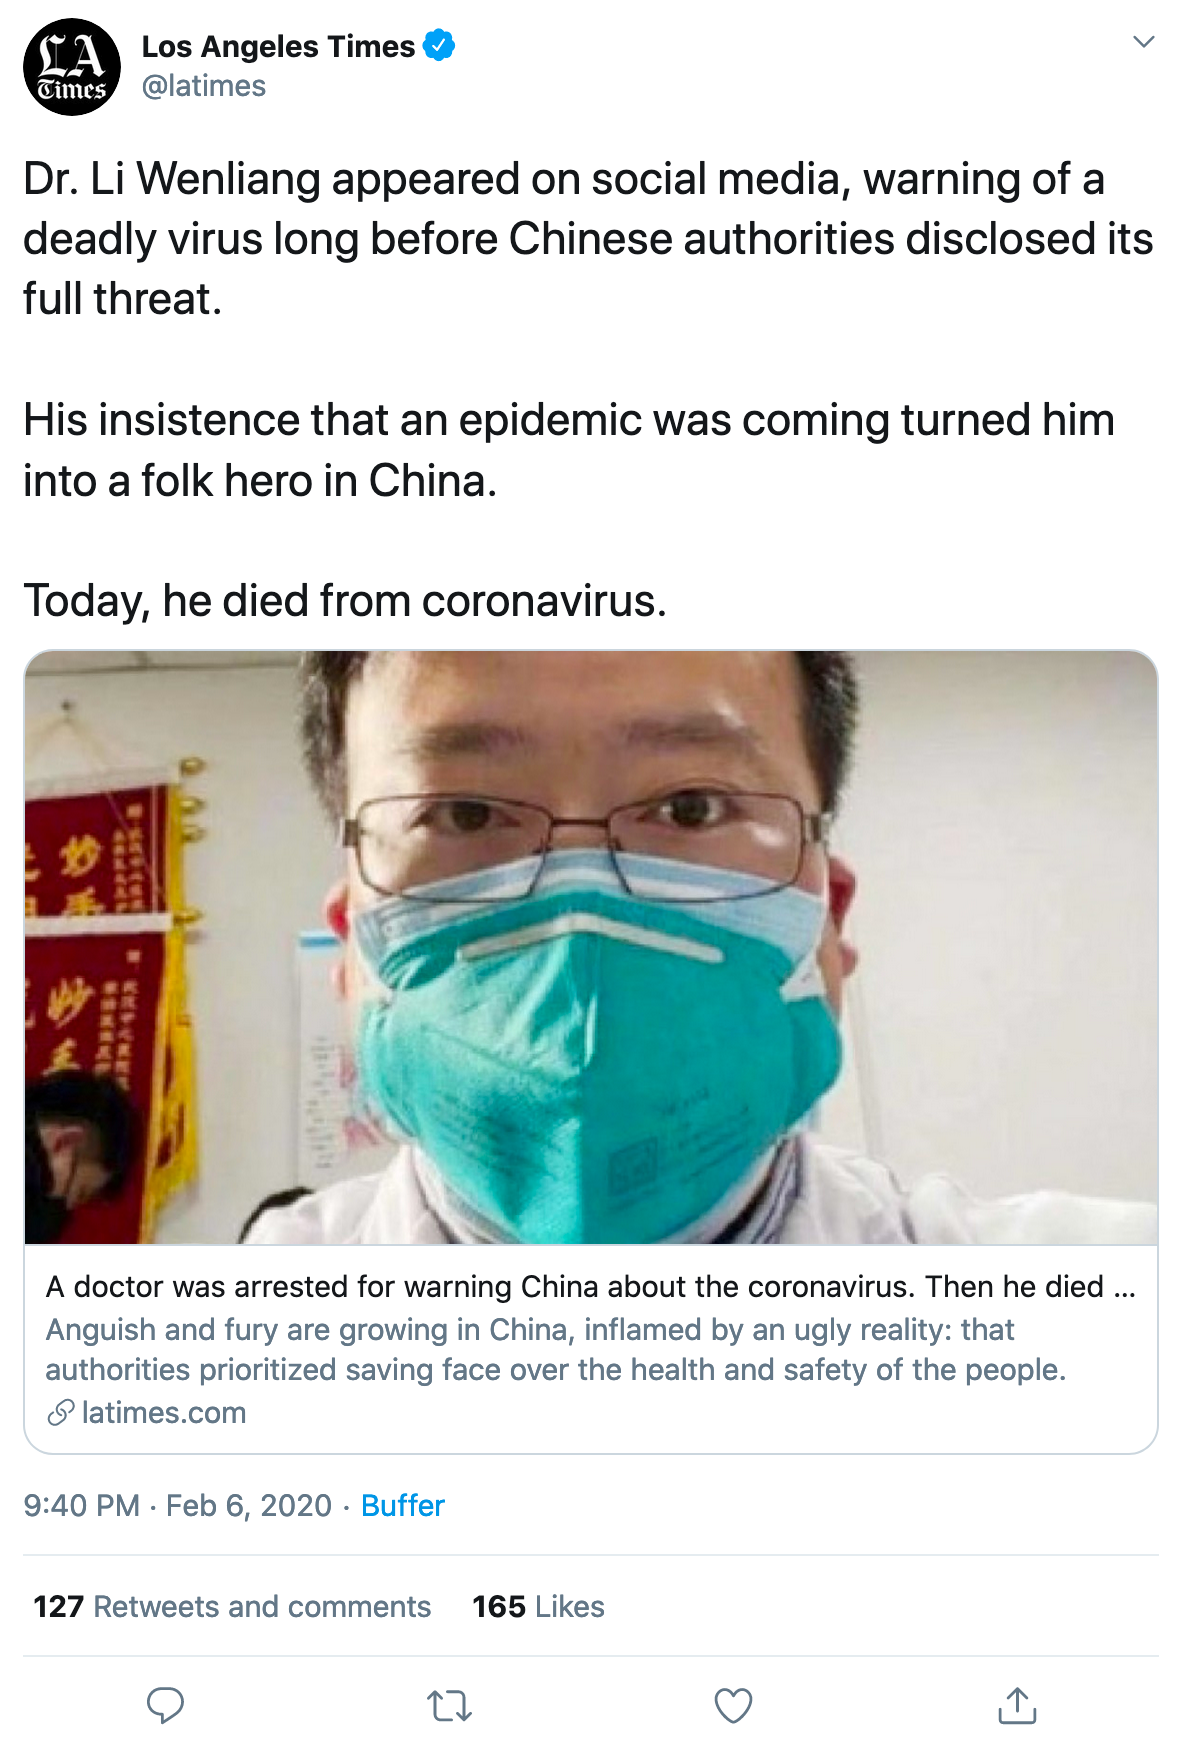Open the masked doctor article photo

point(591,947)
